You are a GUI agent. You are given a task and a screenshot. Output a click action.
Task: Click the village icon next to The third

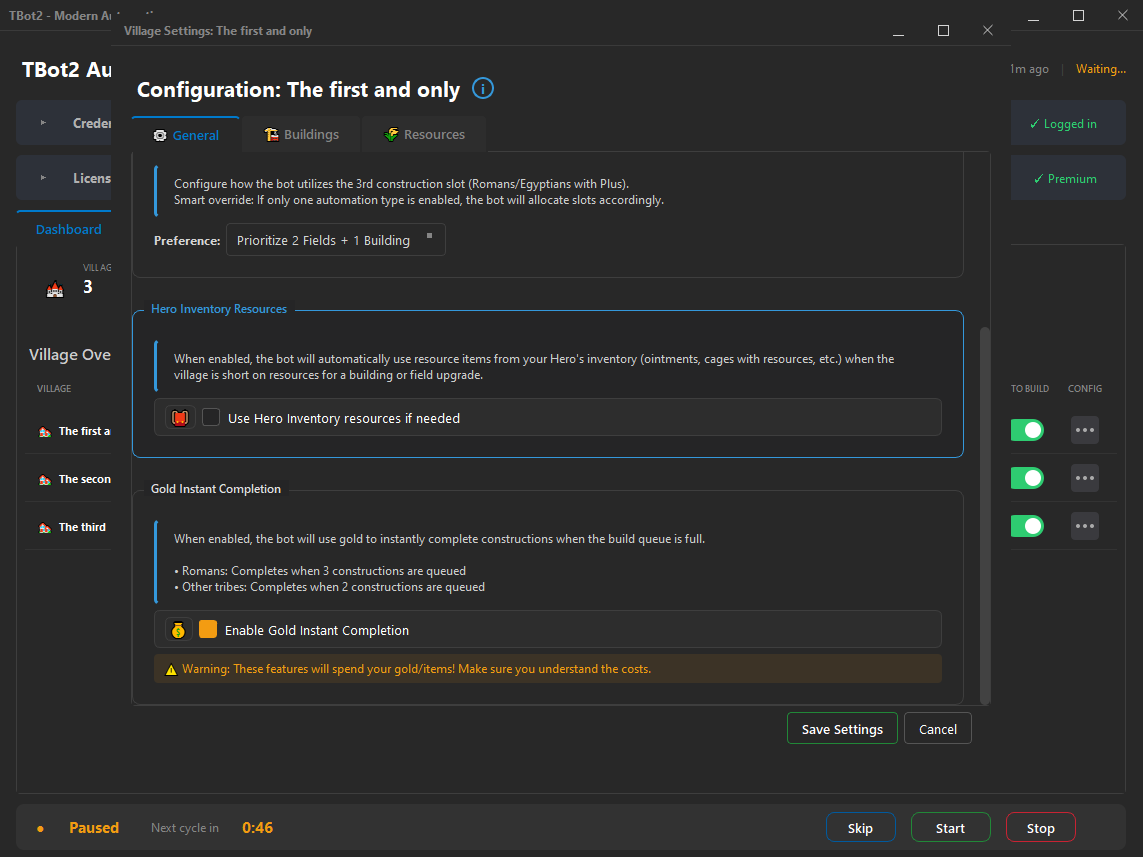44,527
